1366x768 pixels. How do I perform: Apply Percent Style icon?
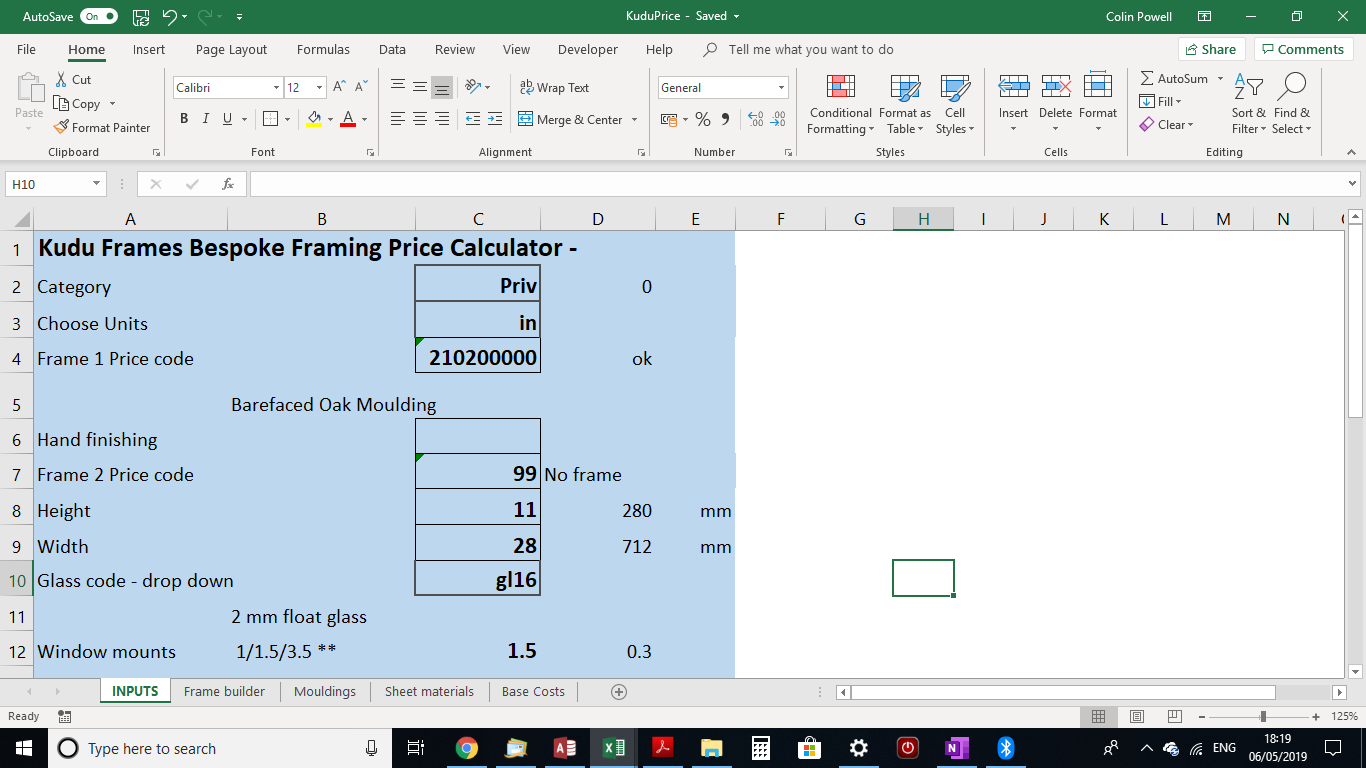click(703, 119)
